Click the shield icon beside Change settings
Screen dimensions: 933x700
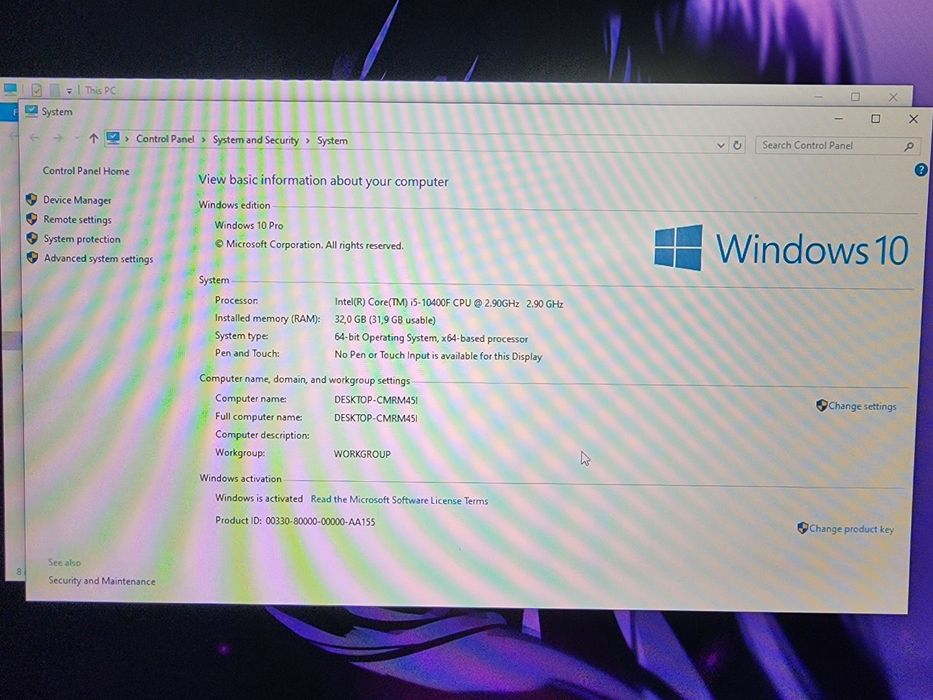tap(822, 405)
